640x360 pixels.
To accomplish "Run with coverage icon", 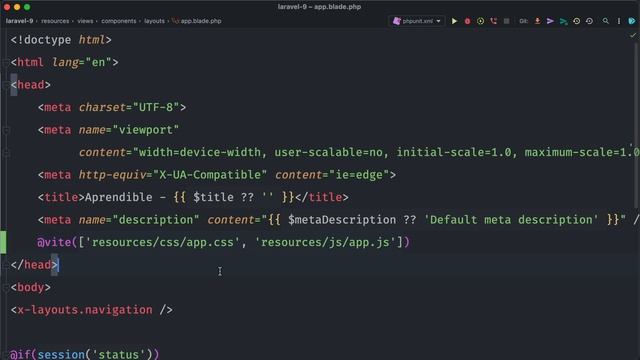I will tap(480, 21).
